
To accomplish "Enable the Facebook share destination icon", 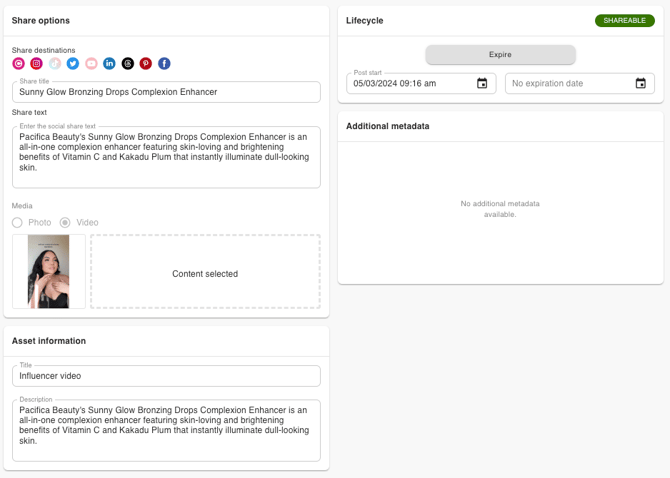I will (164, 64).
